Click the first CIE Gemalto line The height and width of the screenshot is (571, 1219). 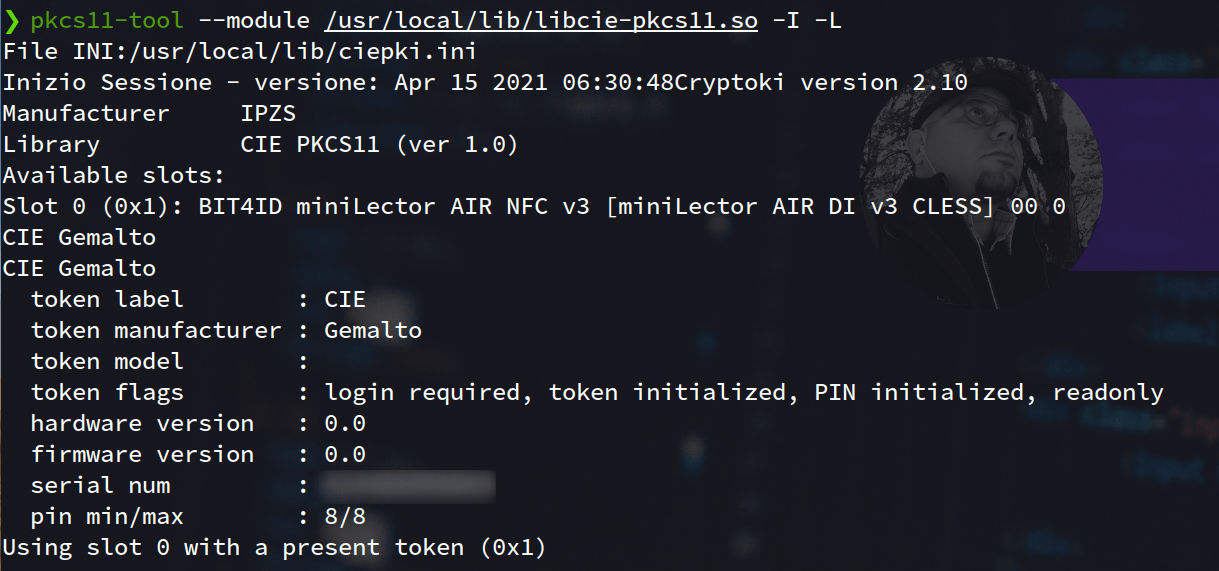click(x=80, y=237)
